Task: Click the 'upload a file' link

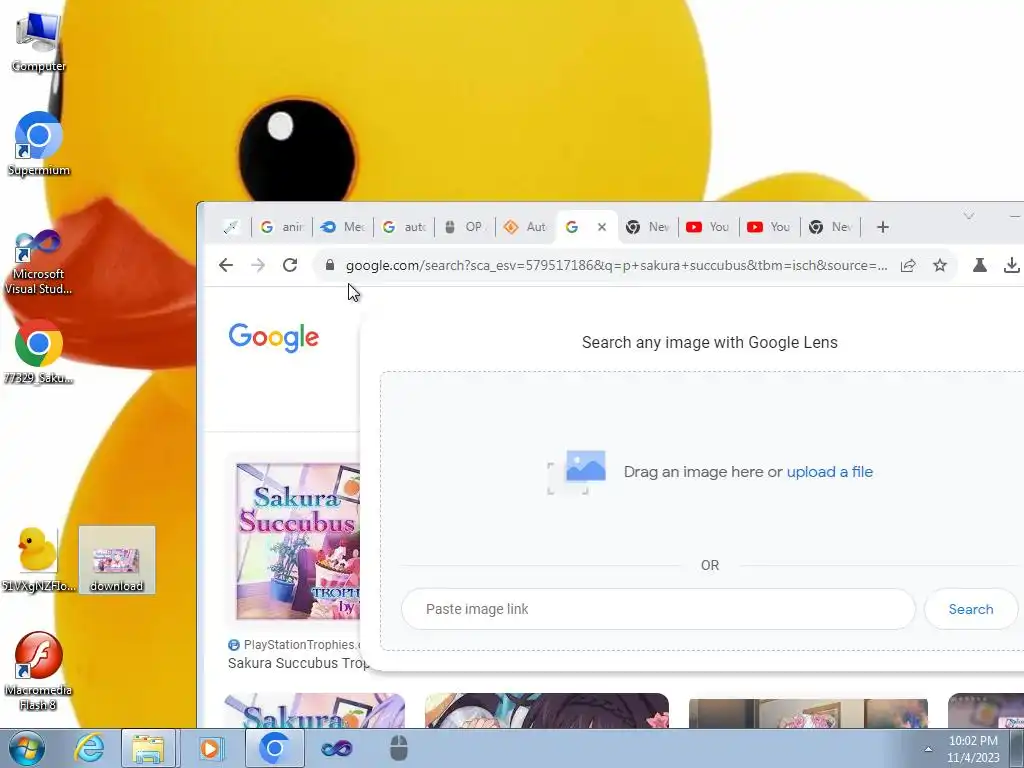Action: (x=829, y=472)
